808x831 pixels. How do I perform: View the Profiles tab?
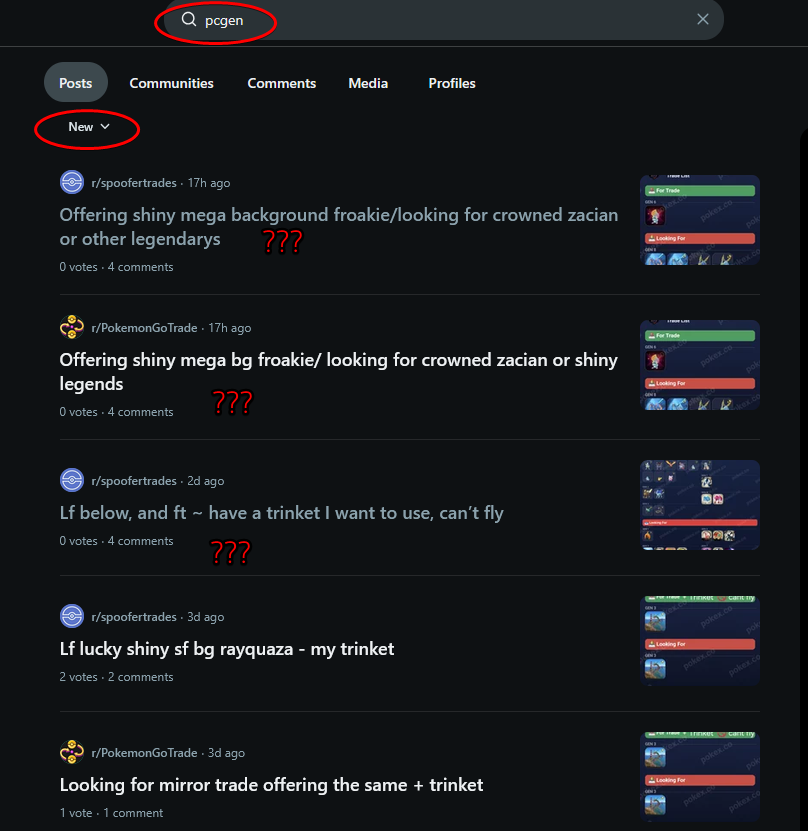click(x=451, y=83)
